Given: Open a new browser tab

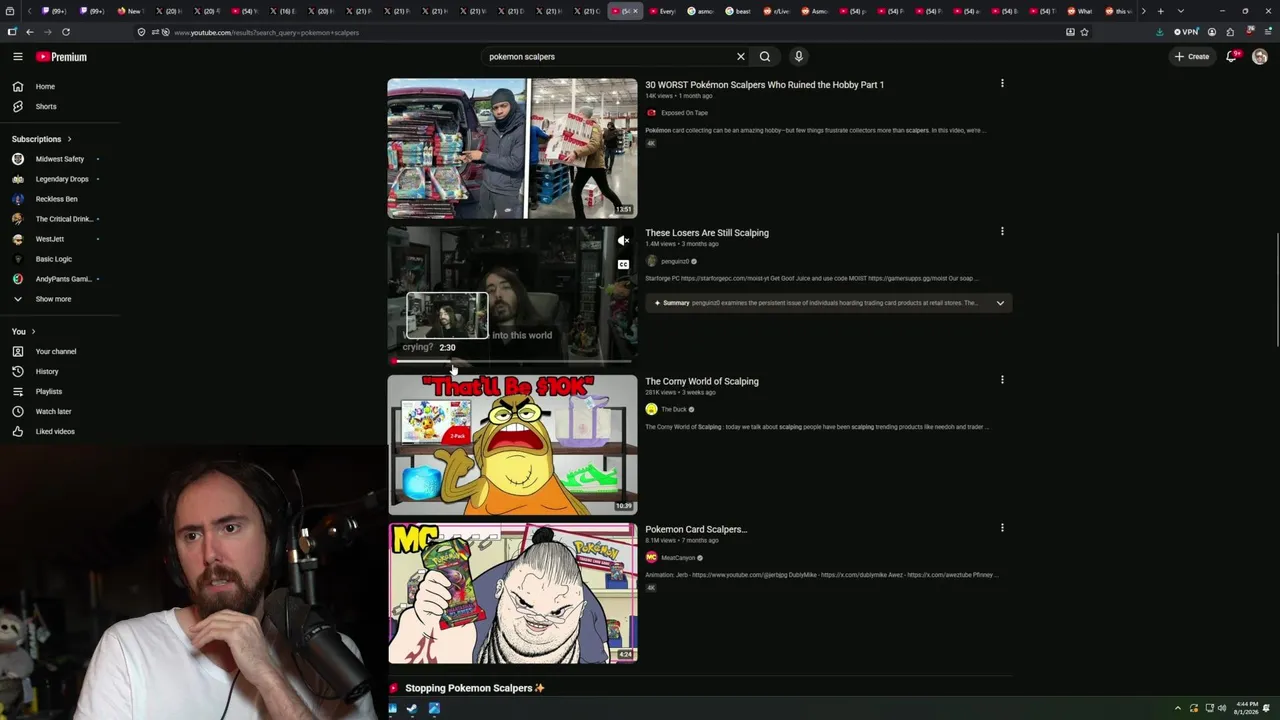Looking at the screenshot, I should [x=1160, y=11].
